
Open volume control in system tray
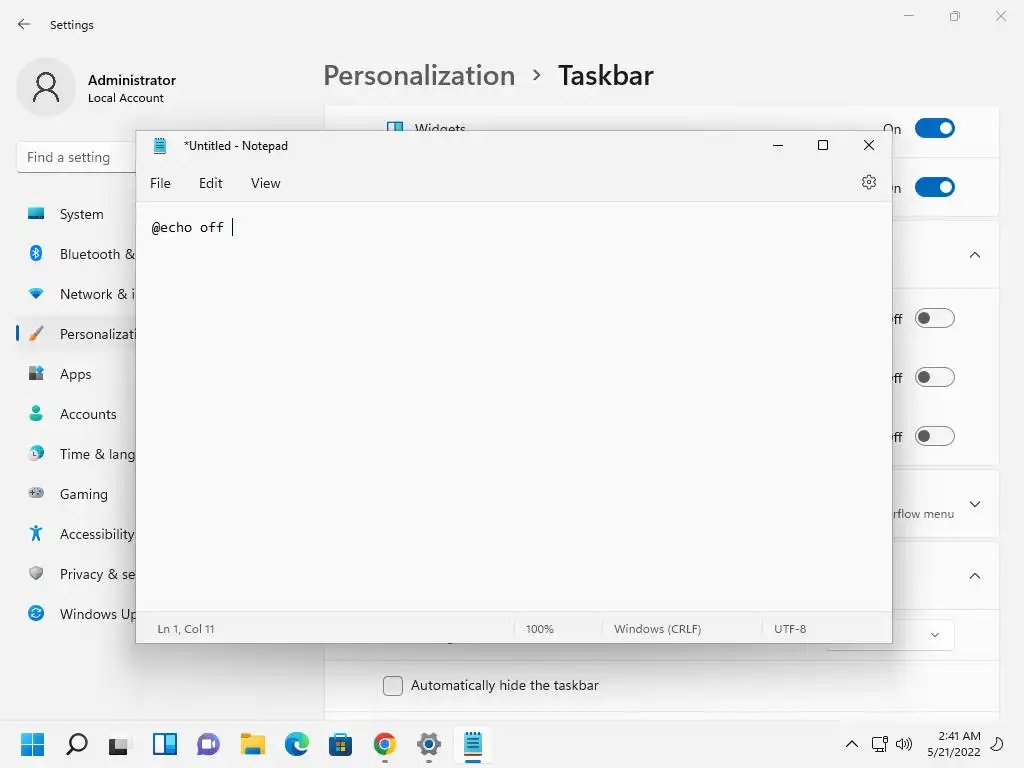[x=904, y=744]
